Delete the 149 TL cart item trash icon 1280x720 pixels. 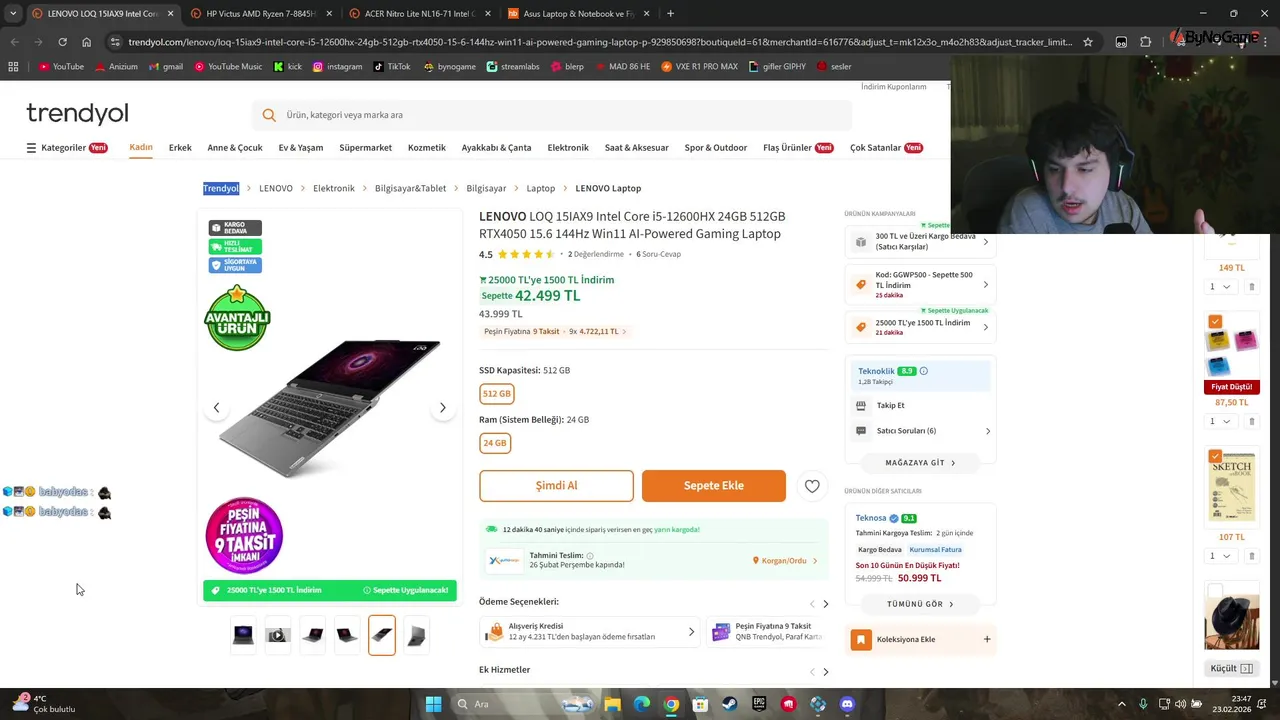point(1251,287)
